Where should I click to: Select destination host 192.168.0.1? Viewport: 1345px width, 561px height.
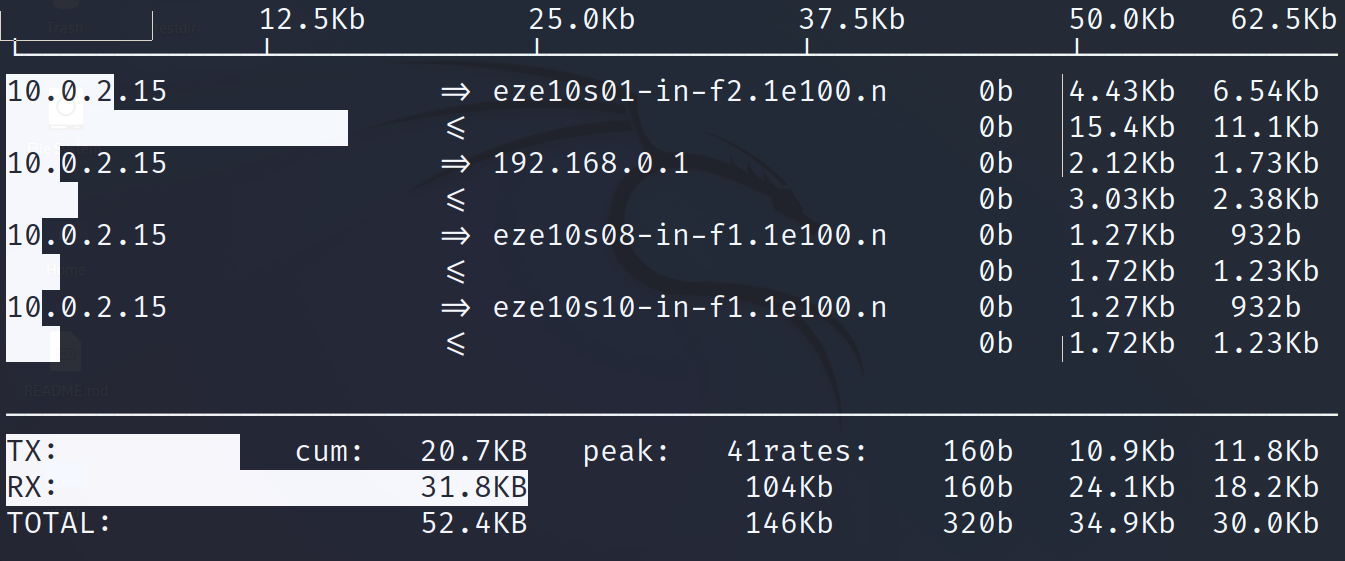pyautogui.click(x=591, y=164)
